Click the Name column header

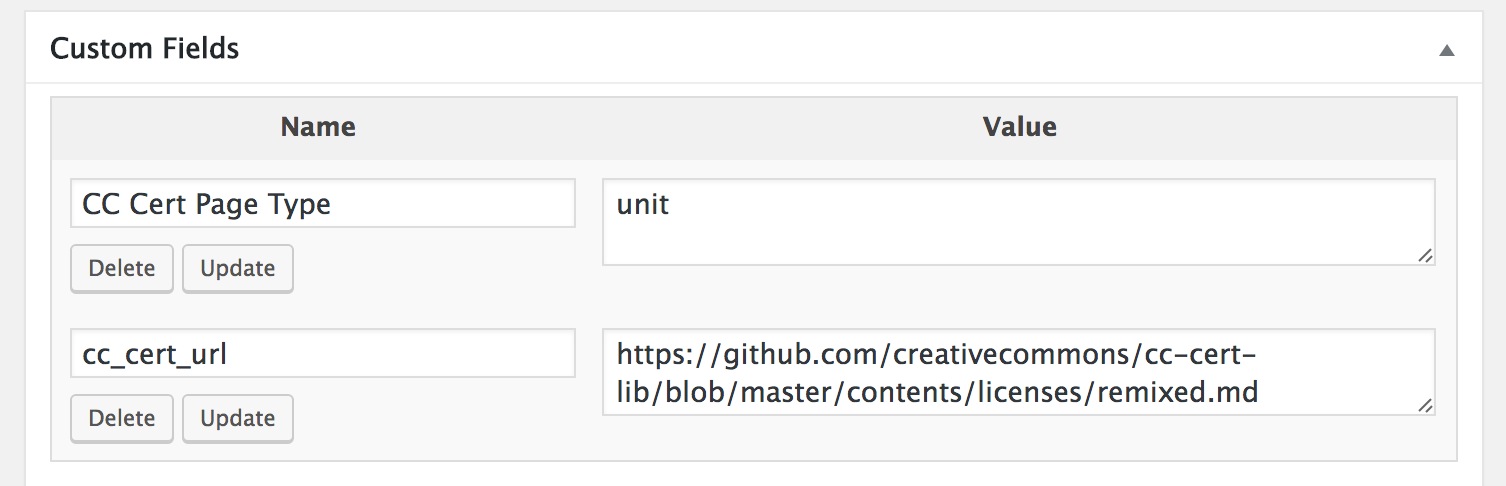[318, 127]
